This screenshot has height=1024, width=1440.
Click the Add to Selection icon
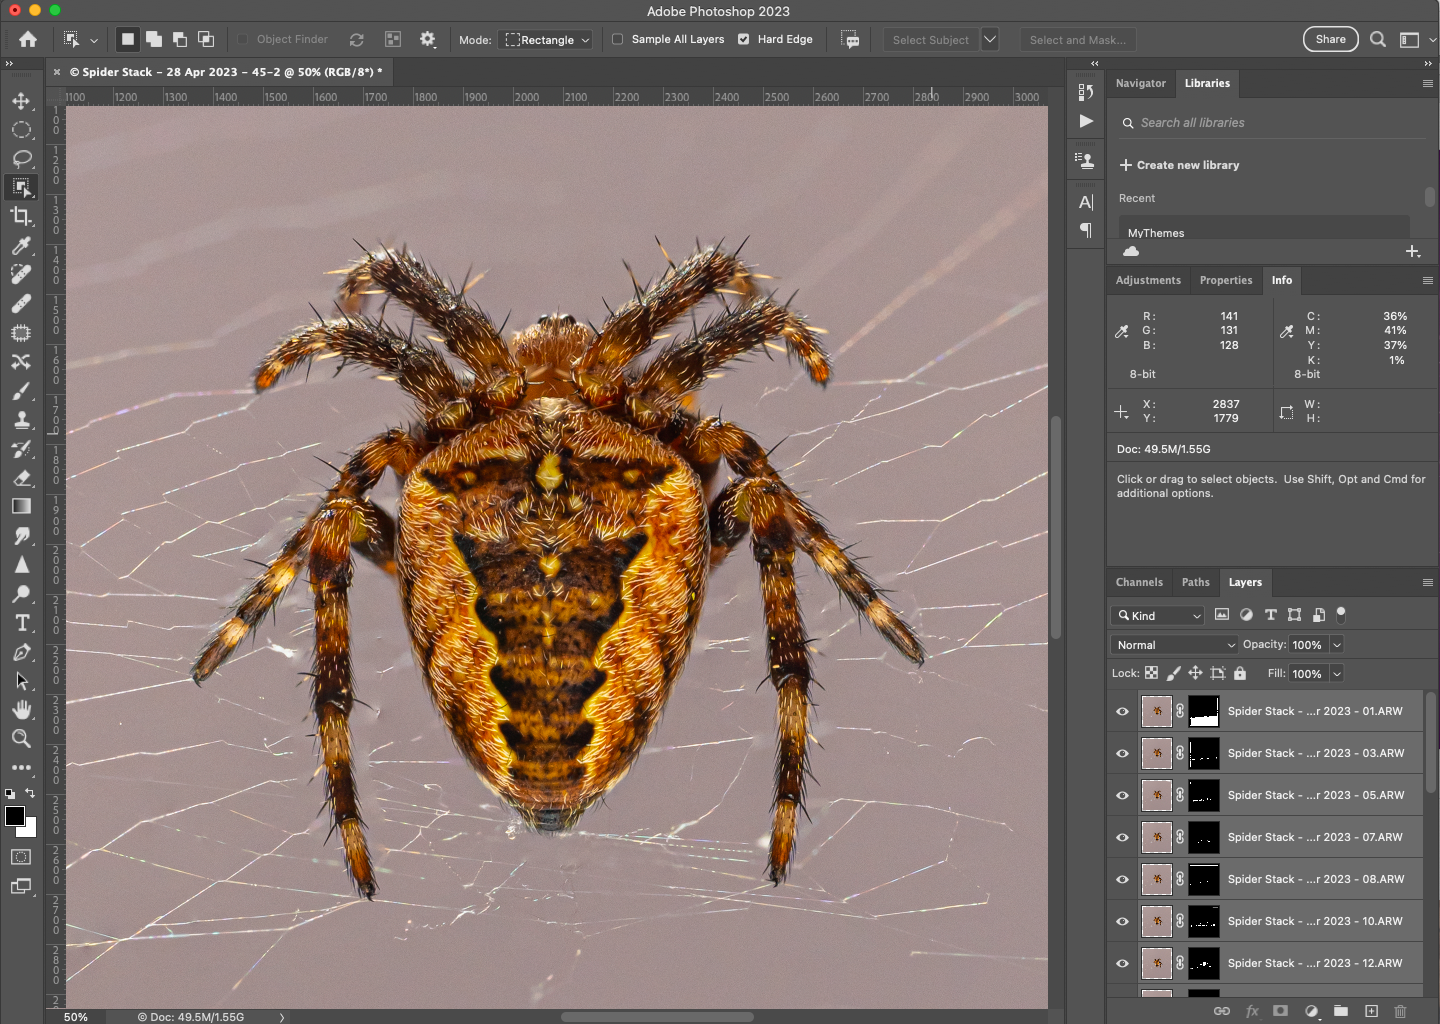(x=154, y=39)
